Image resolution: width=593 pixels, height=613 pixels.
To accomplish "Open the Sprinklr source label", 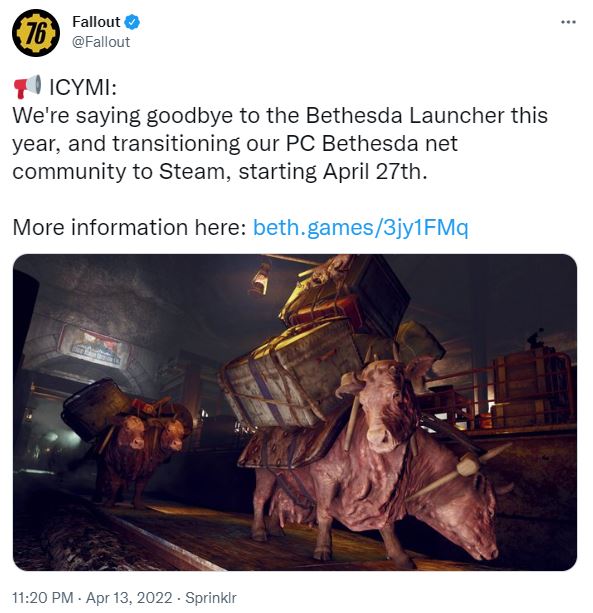I will (x=211, y=598).
